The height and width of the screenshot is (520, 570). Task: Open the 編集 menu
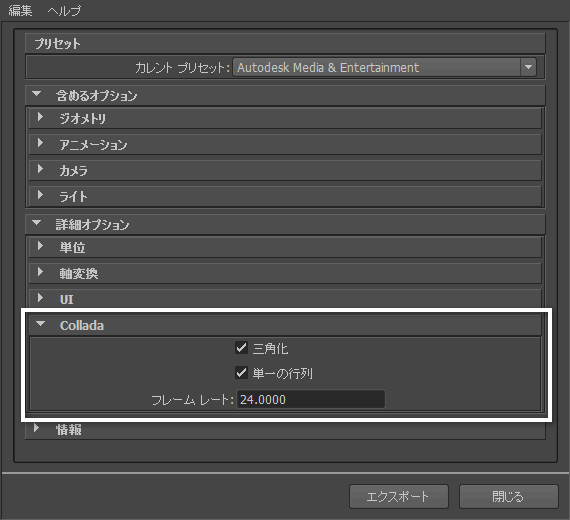20,10
